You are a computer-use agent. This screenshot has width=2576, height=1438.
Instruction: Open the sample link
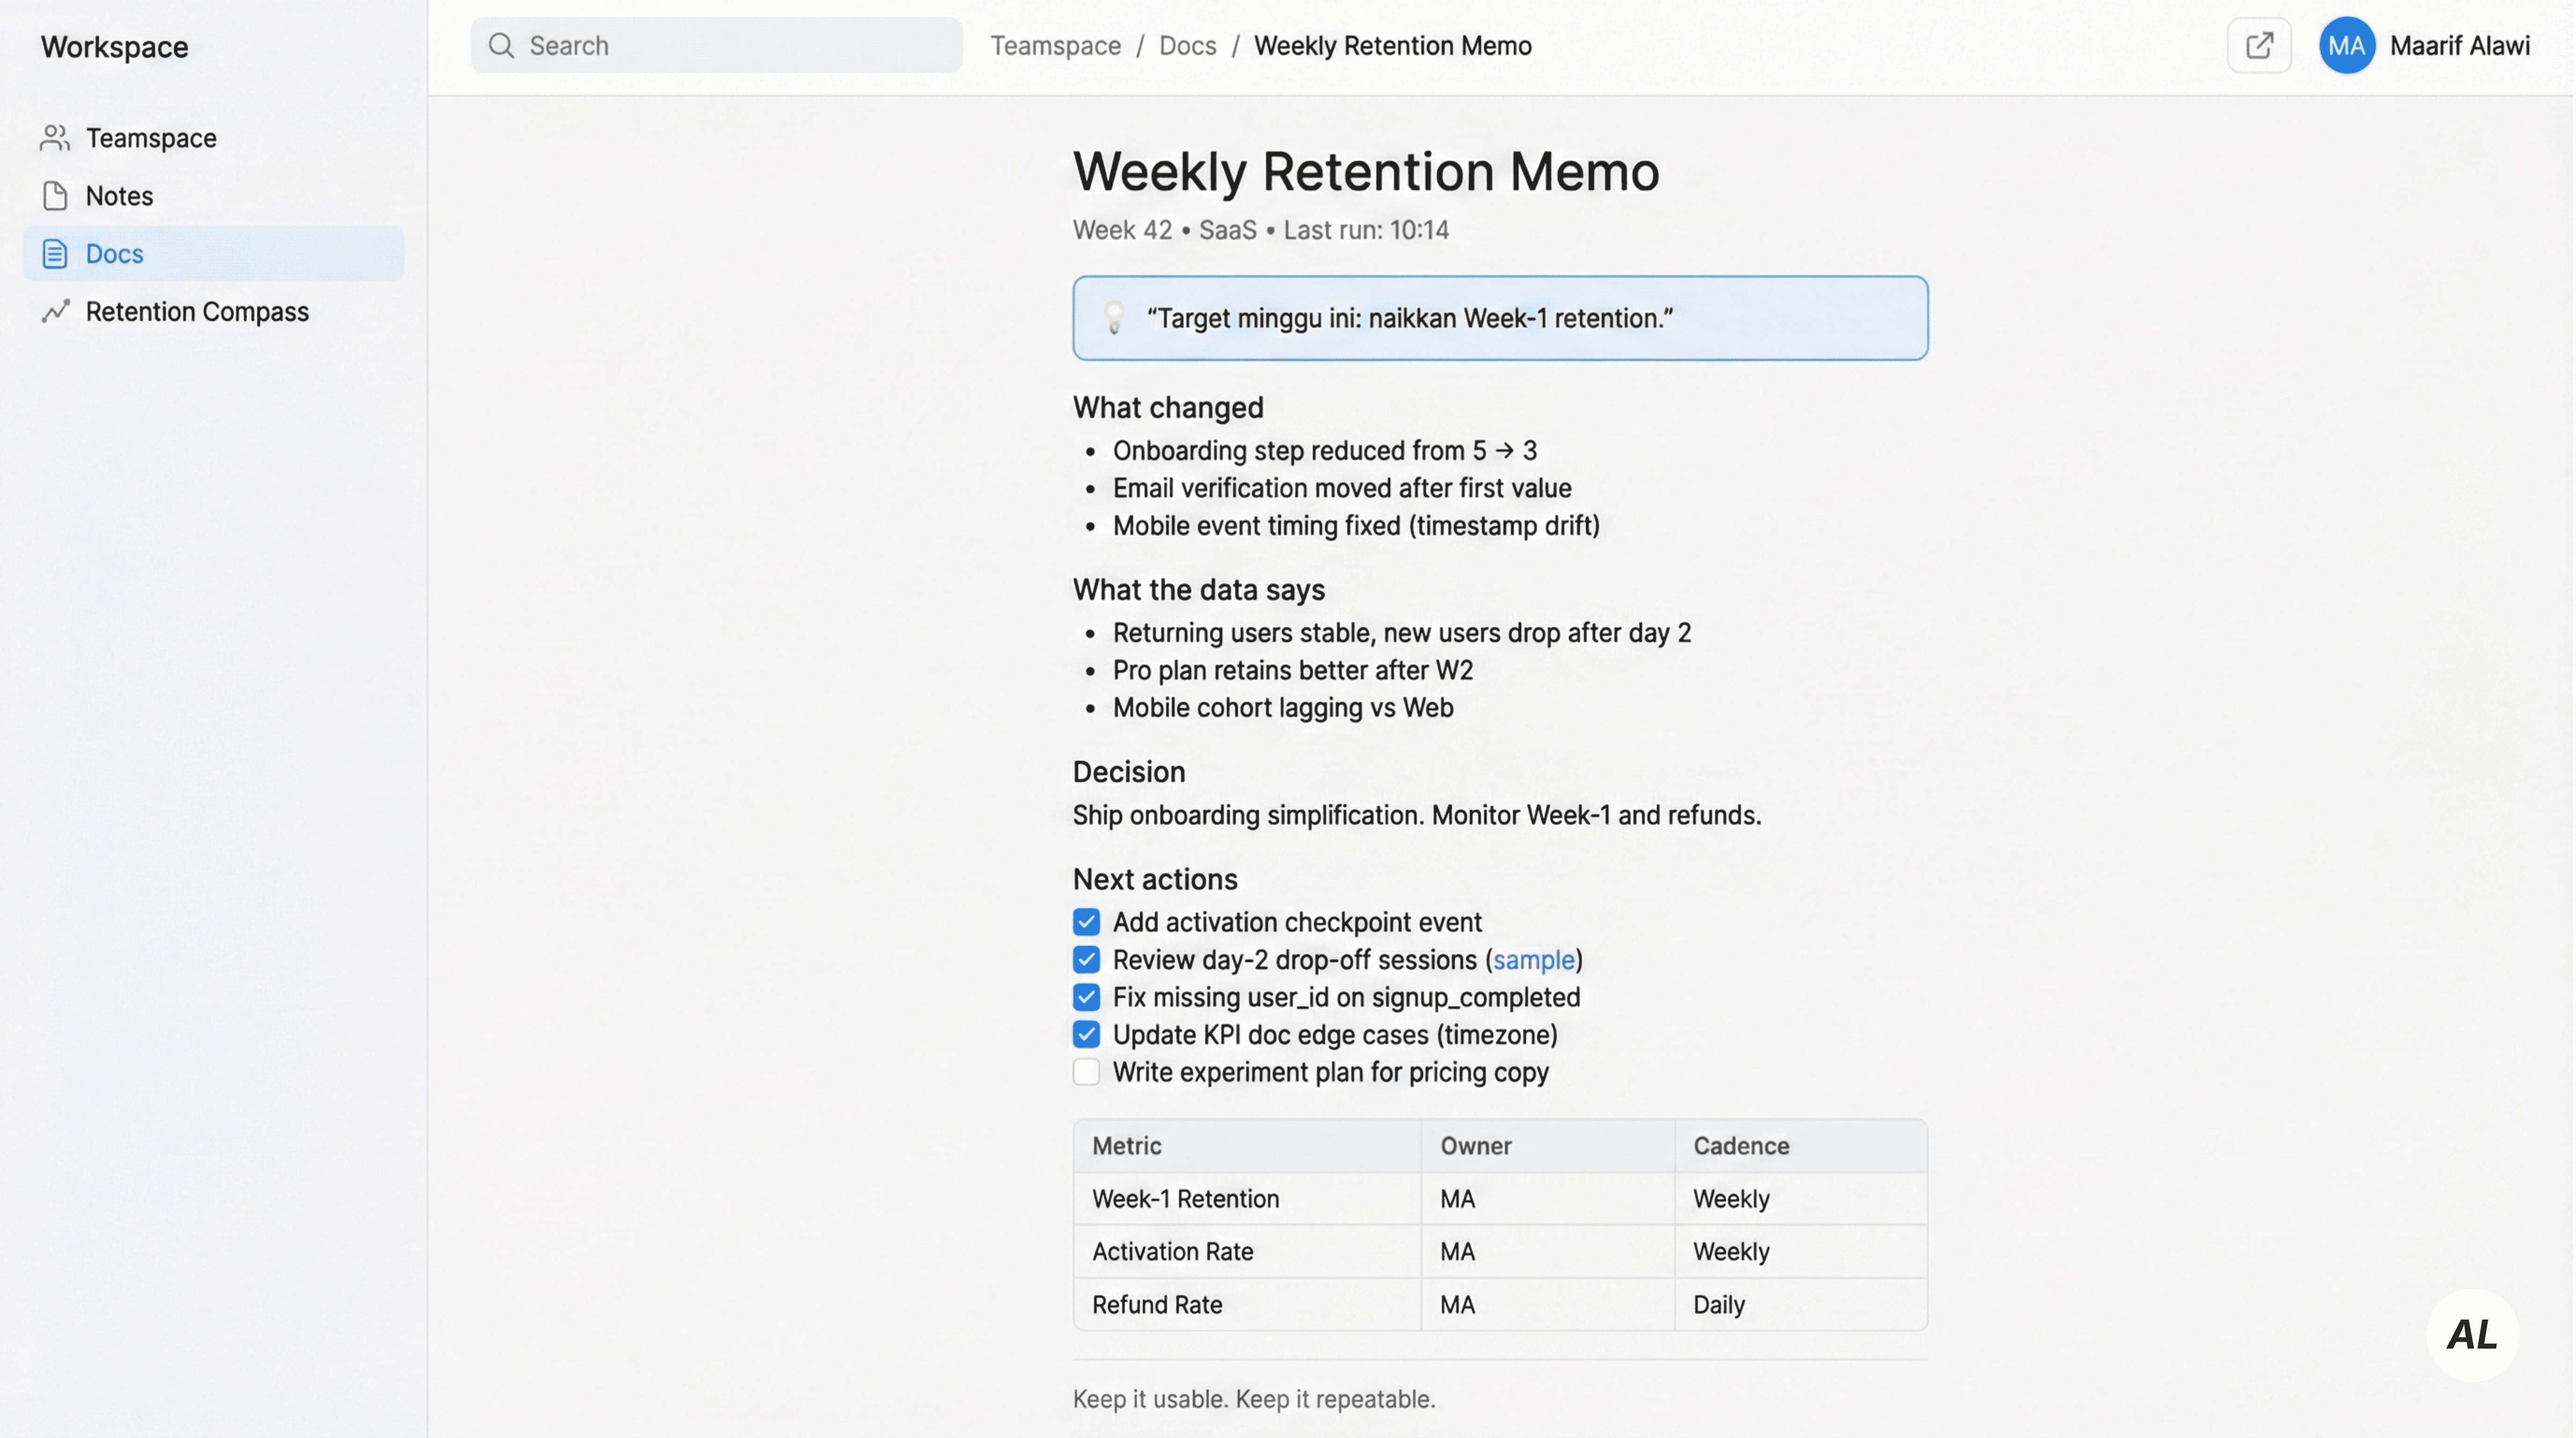(1533, 960)
